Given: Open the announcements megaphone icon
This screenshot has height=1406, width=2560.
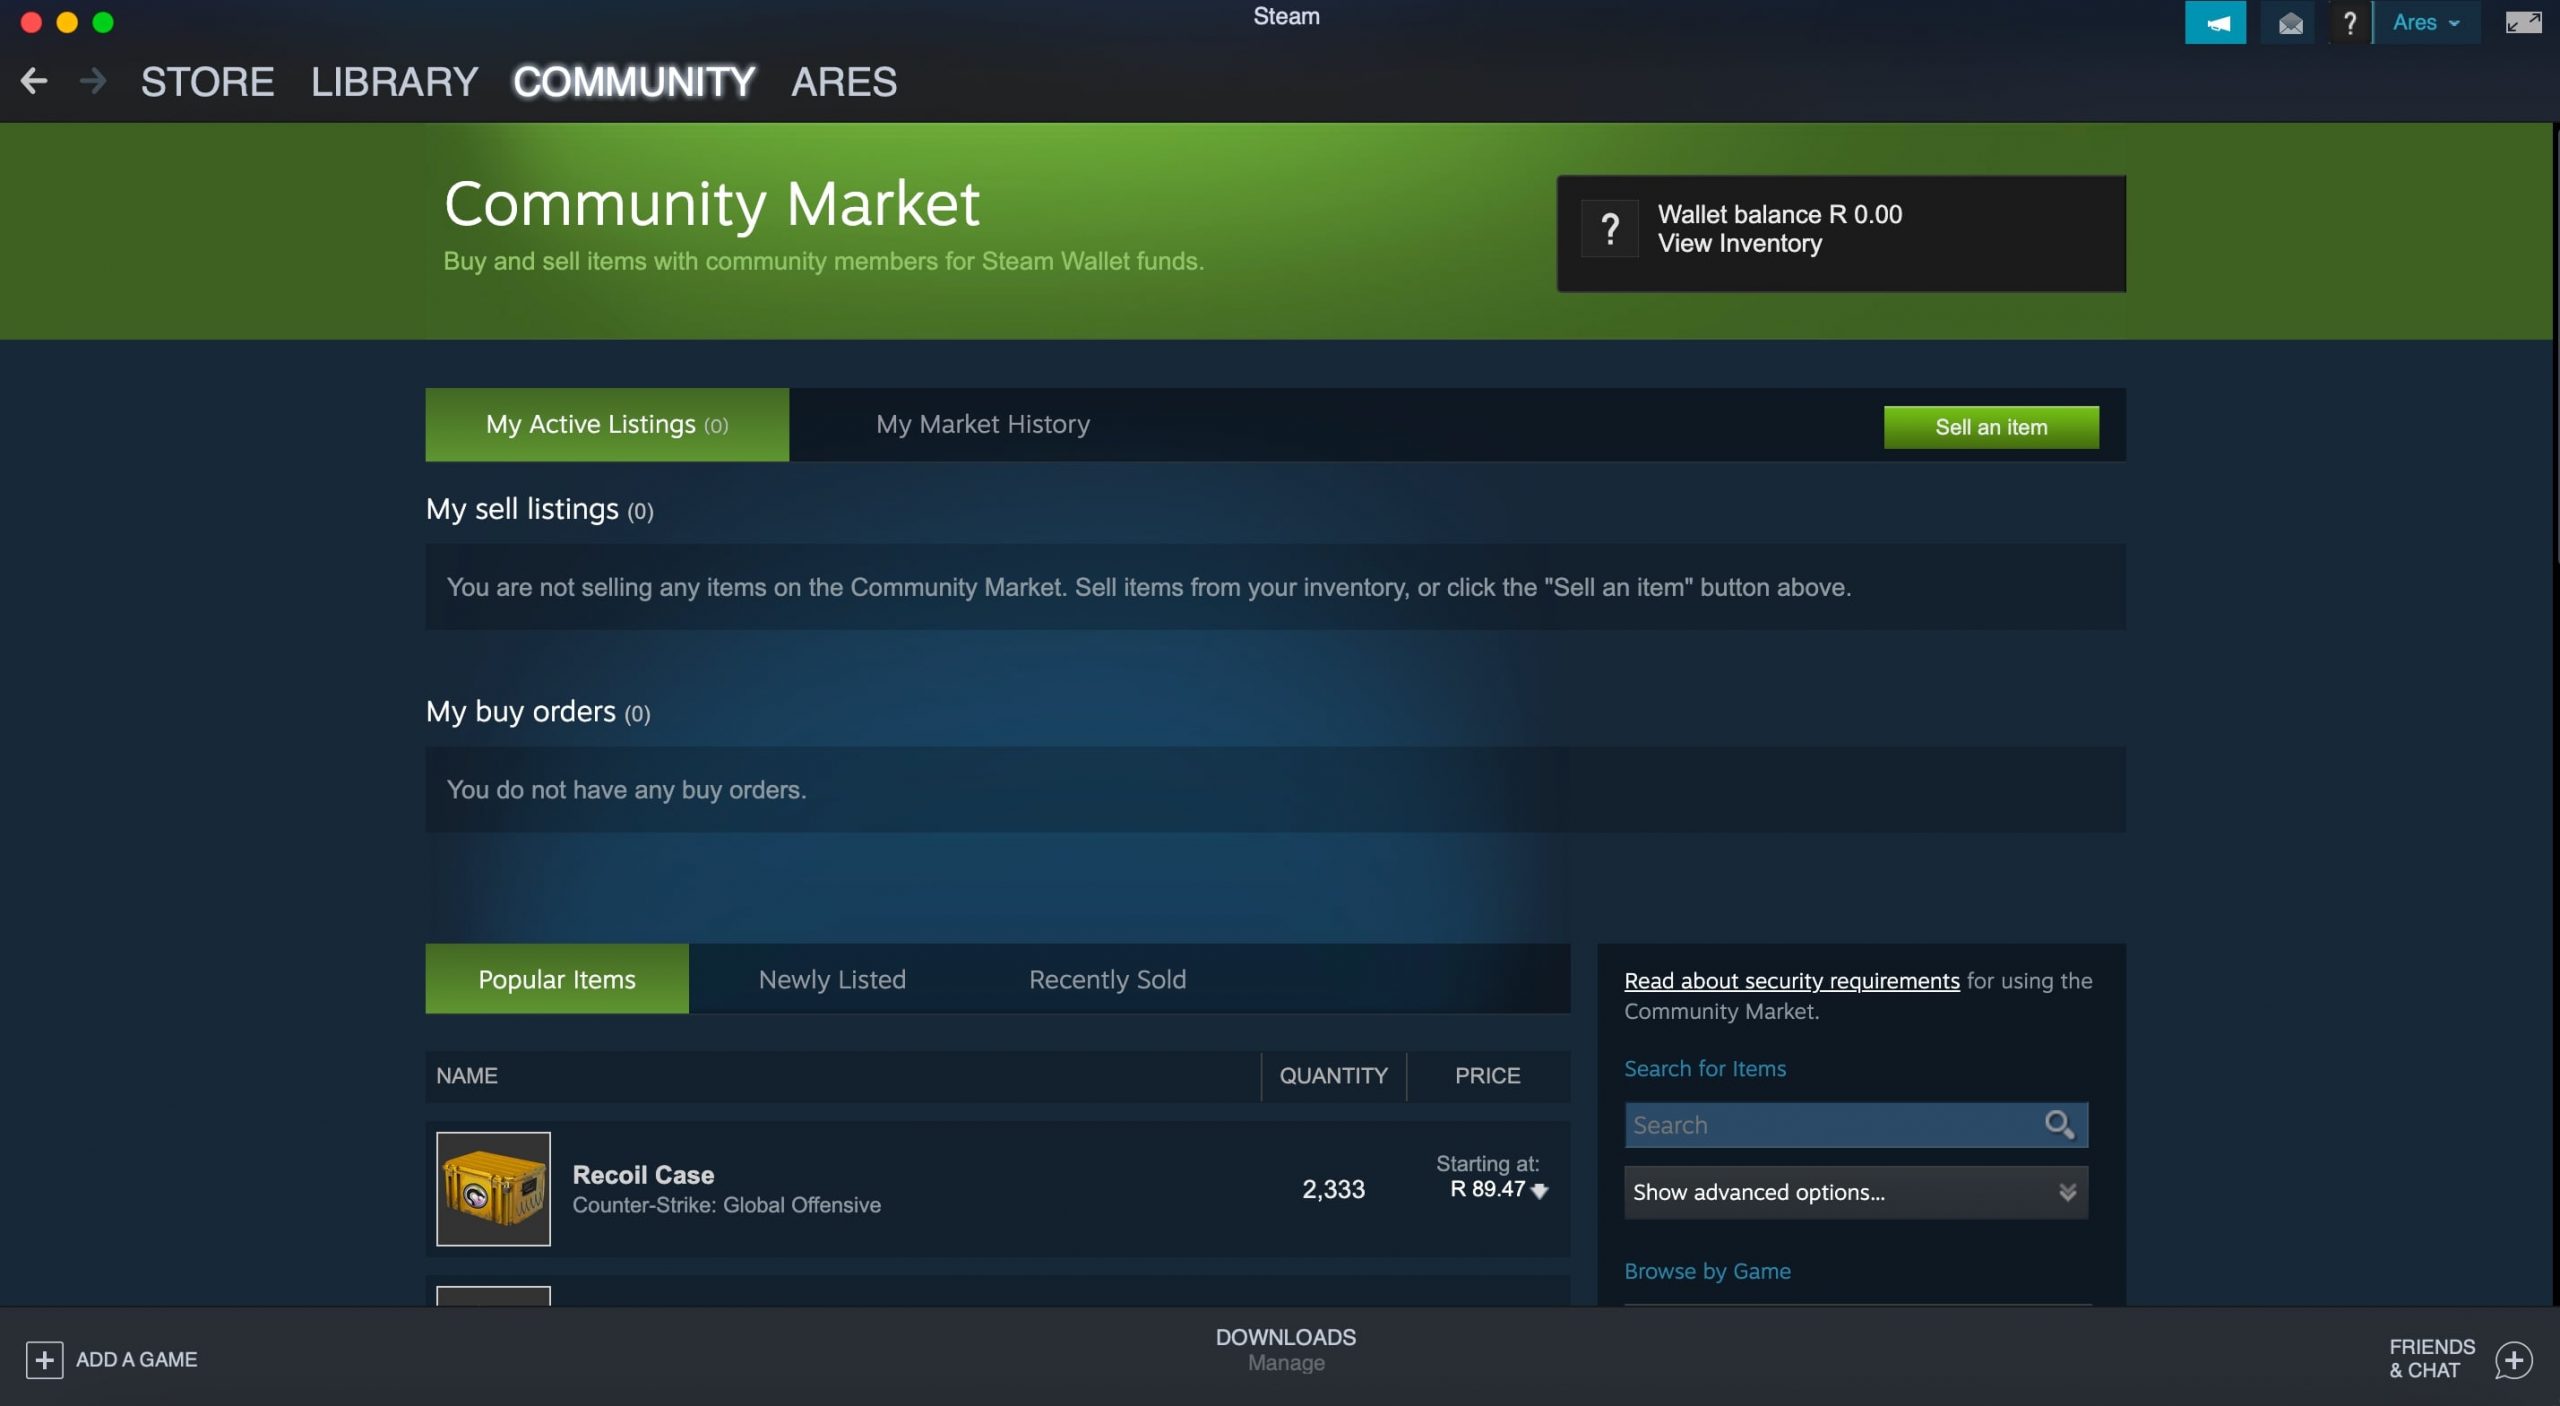Looking at the screenshot, I should coord(2215,22).
